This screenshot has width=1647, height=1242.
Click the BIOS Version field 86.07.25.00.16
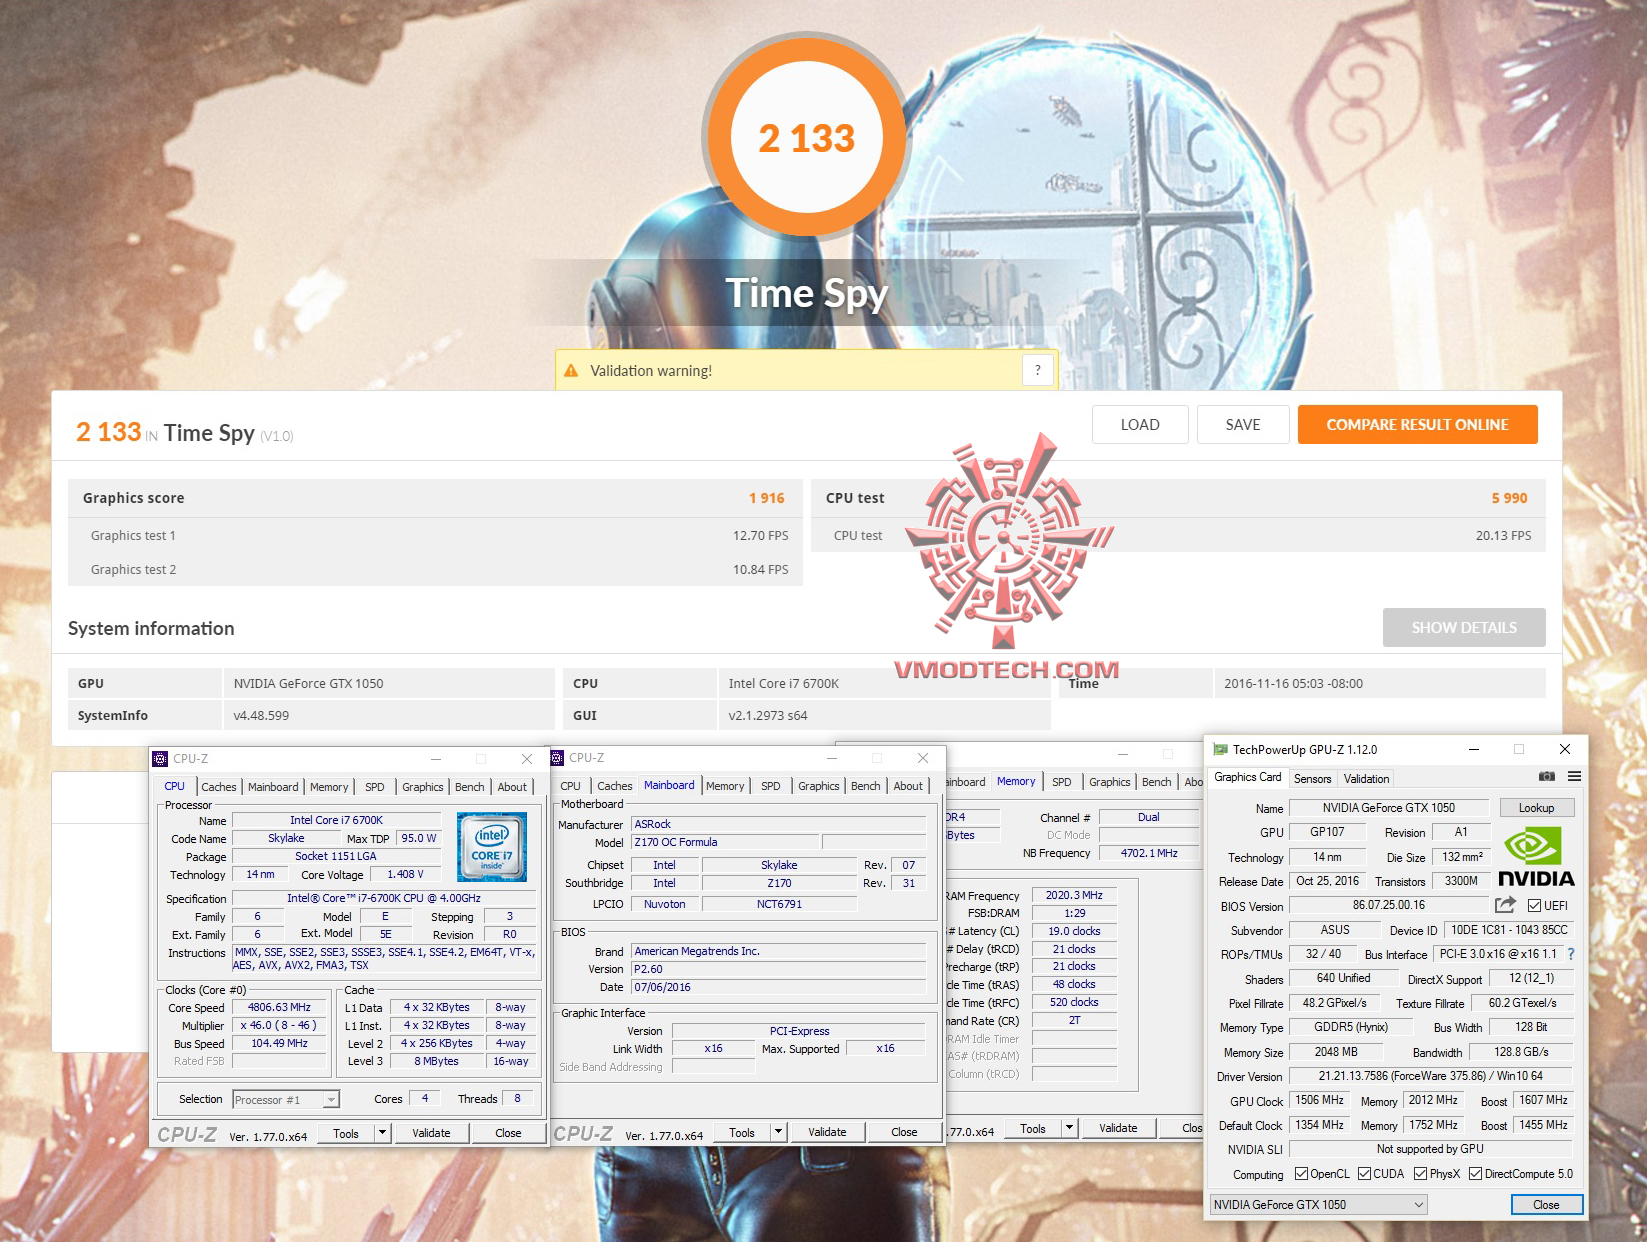1389,905
